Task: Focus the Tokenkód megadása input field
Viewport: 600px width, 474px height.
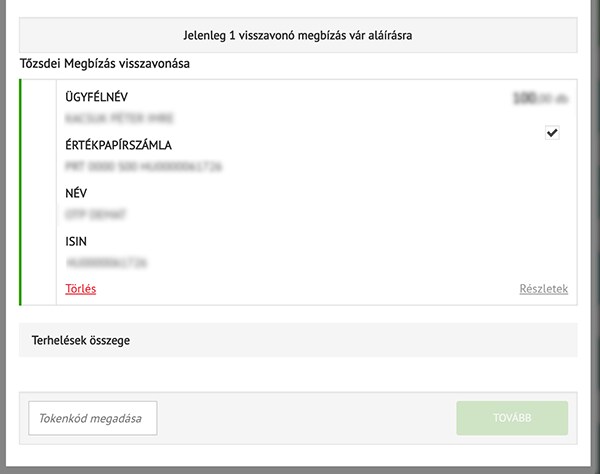Action: 93,418
